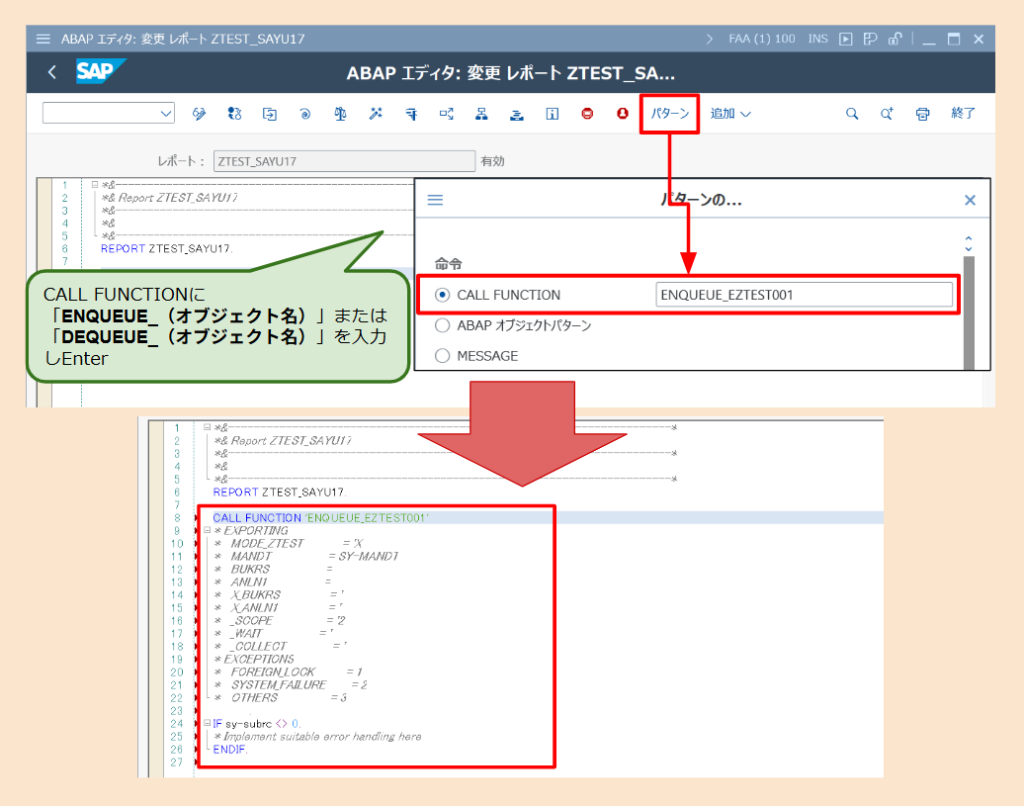Click the scales check toolbar icon
This screenshot has width=1024, height=806.
click(338, 114)
